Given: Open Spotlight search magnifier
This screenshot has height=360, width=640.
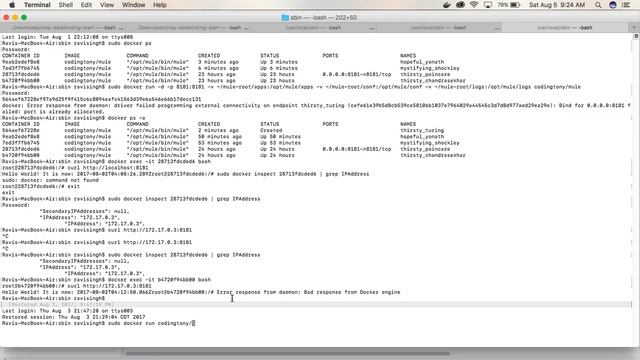Looking at the screenshot, I should (x=598, y=5).
